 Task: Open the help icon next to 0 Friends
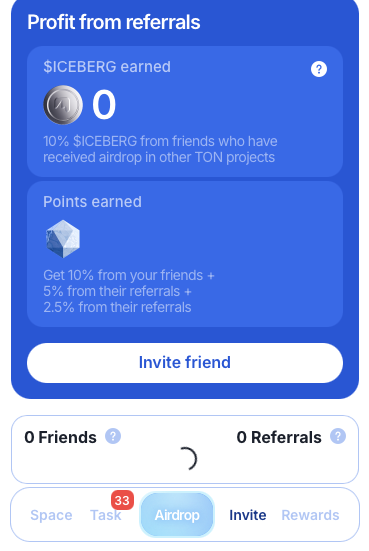click(113, 436)
